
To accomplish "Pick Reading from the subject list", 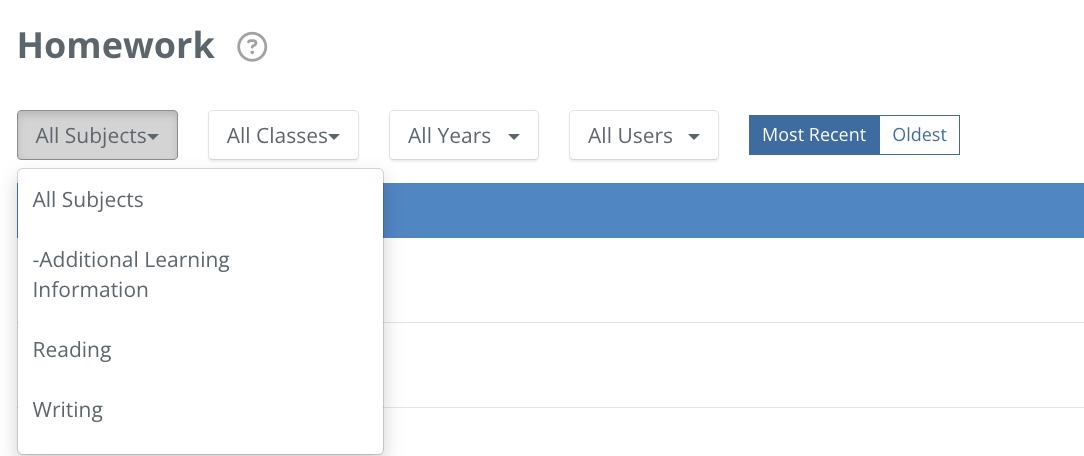I will (72, 350).
